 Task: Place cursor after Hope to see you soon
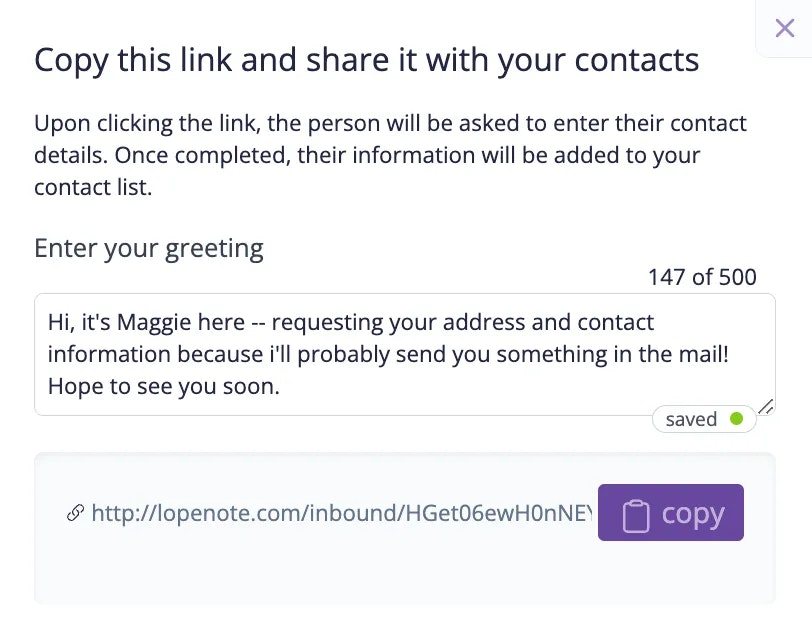click(x=281, y=386)
